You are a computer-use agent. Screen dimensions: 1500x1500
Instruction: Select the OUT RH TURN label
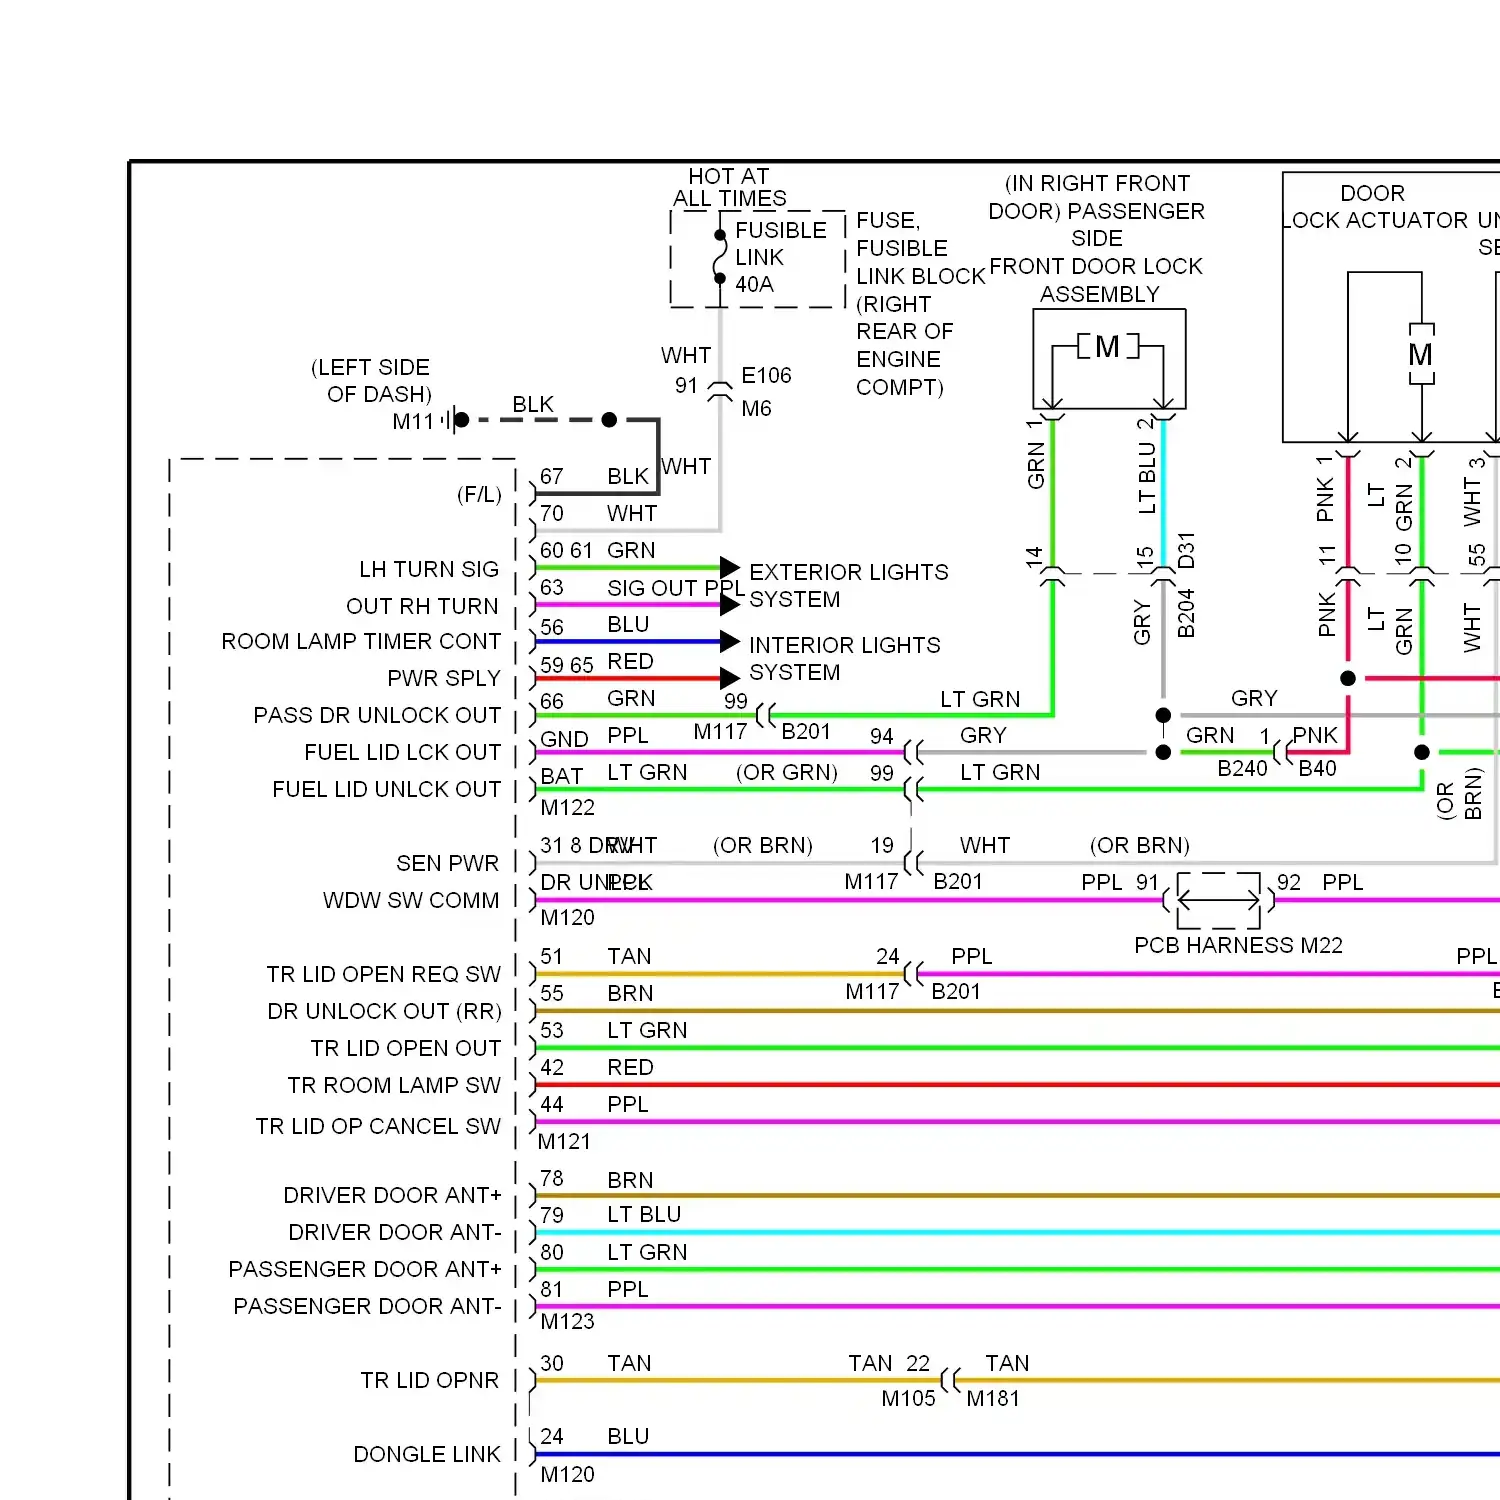point(422,606)
